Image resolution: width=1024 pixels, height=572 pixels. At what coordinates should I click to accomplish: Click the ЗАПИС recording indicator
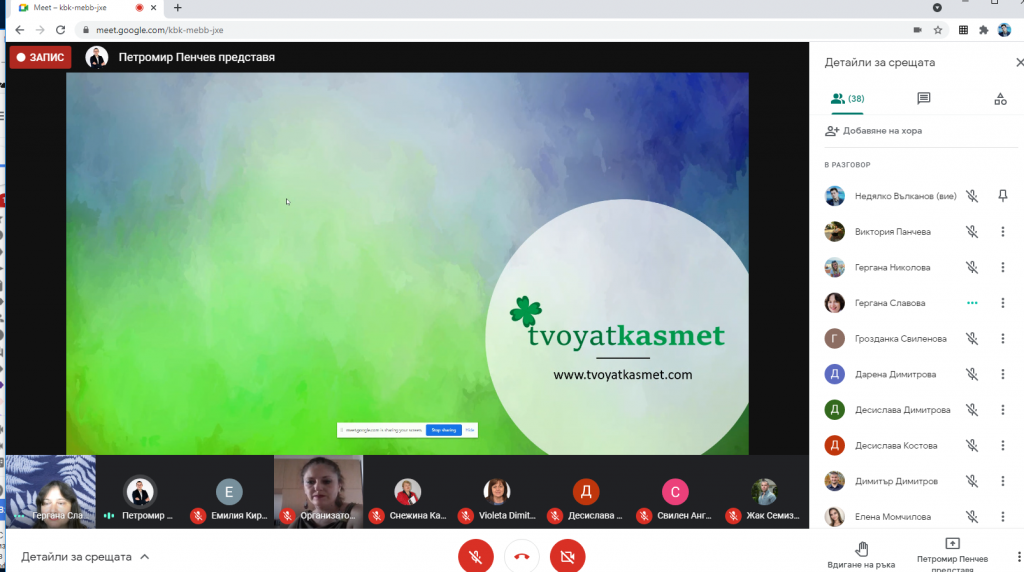coord(40,57)
